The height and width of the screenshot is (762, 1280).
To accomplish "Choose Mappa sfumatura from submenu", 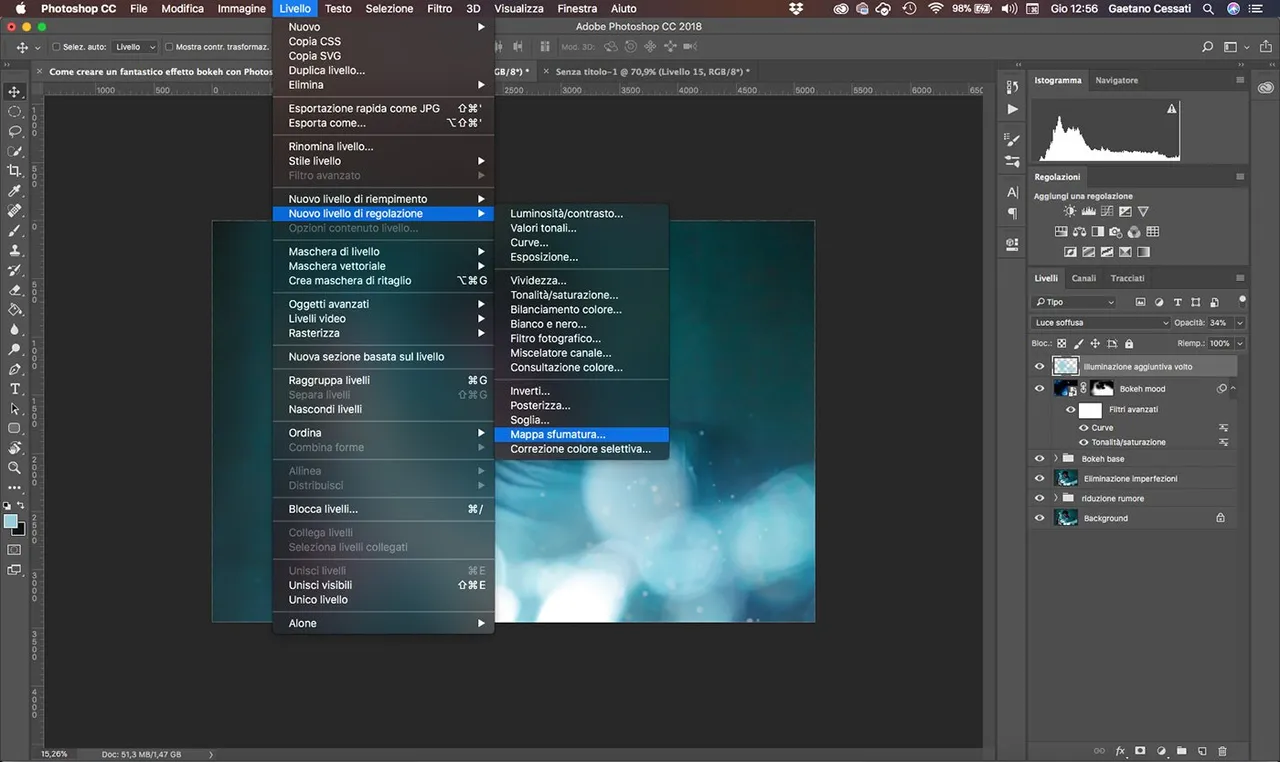I will click(558, 435).
